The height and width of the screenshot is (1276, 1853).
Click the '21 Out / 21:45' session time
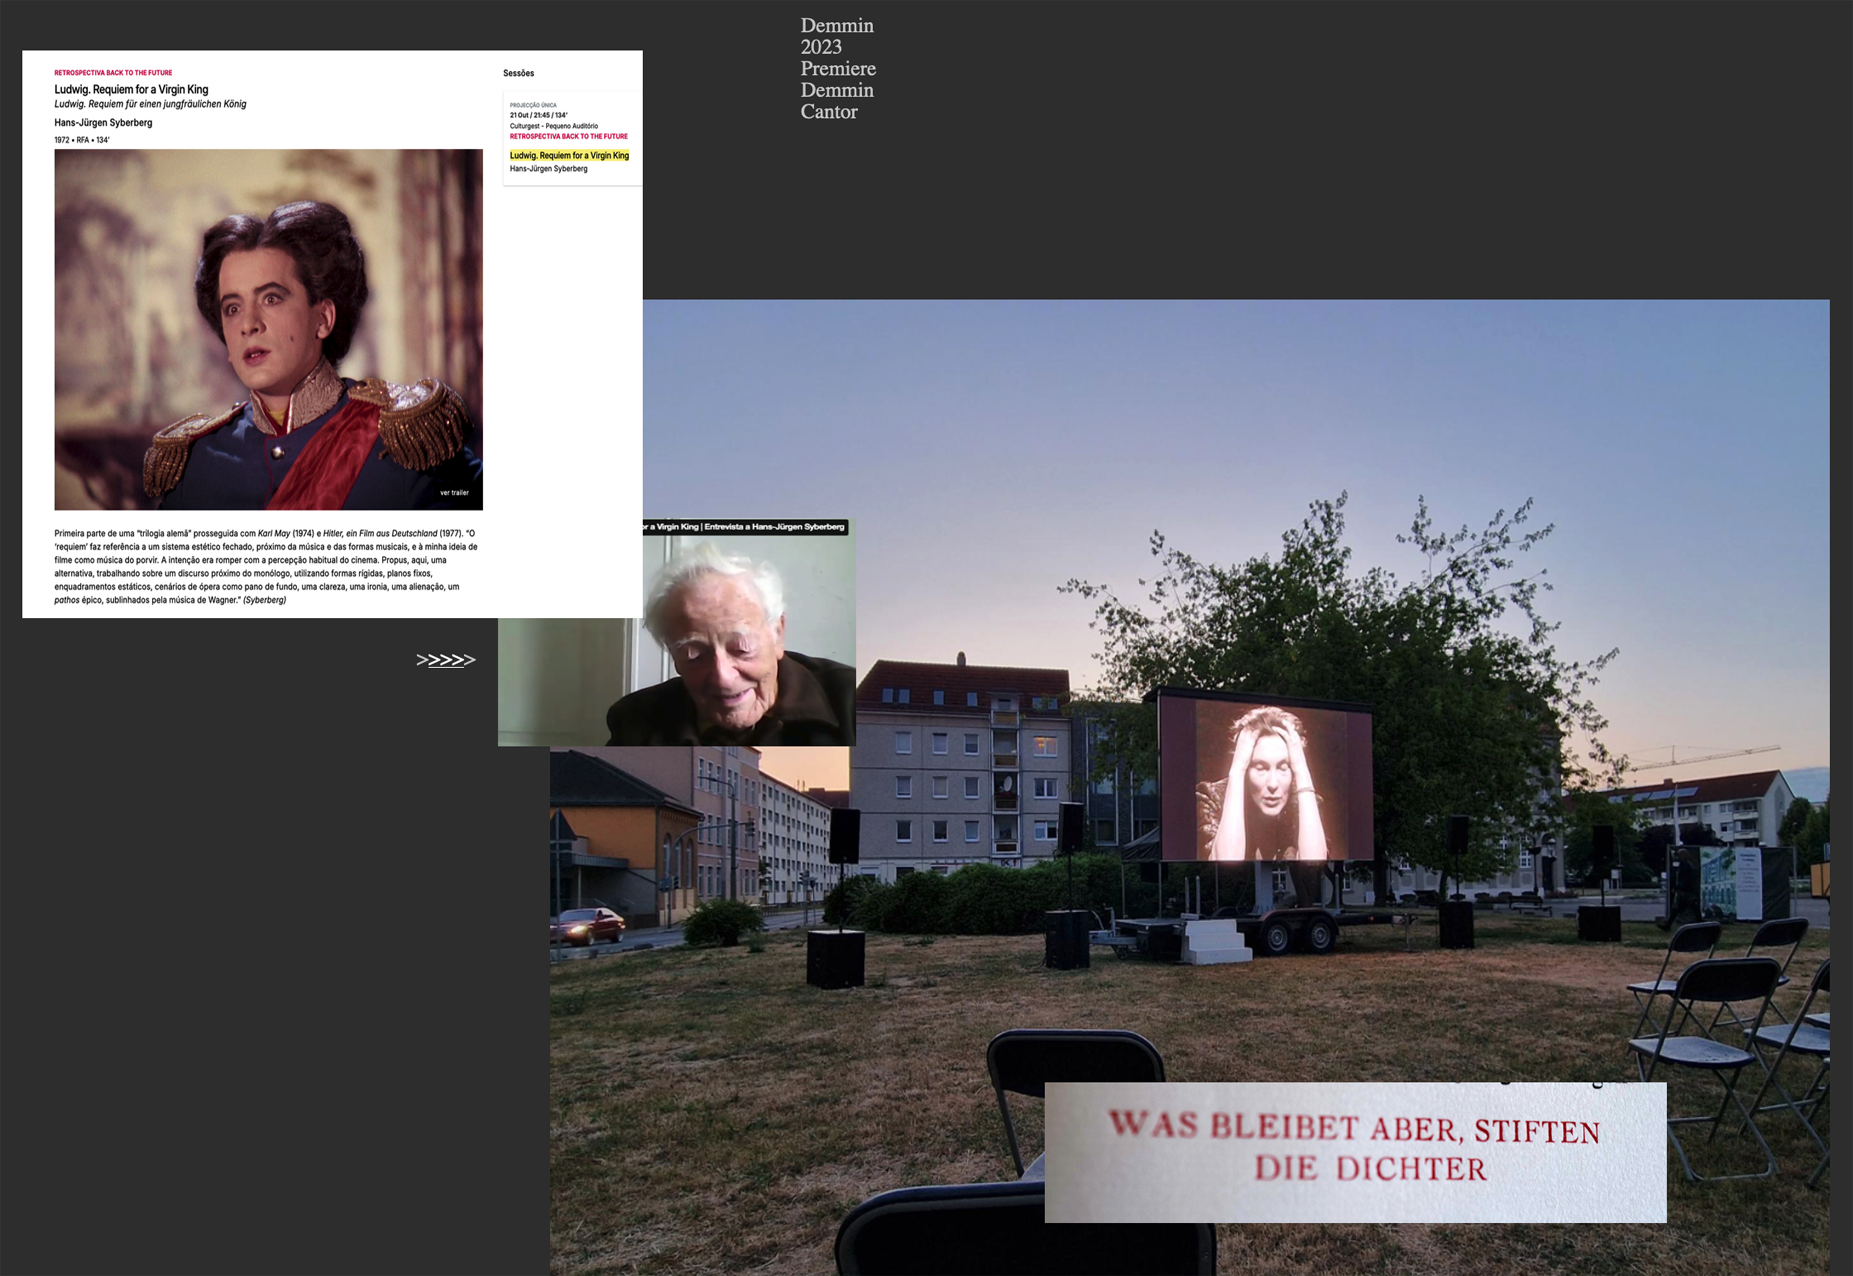pos(538,115)
